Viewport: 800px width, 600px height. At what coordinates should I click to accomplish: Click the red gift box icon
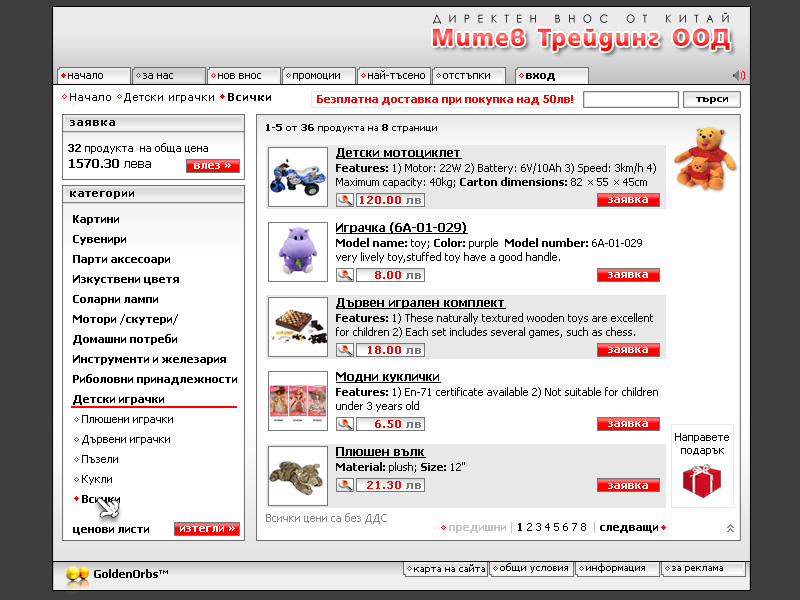coord(701,481)
